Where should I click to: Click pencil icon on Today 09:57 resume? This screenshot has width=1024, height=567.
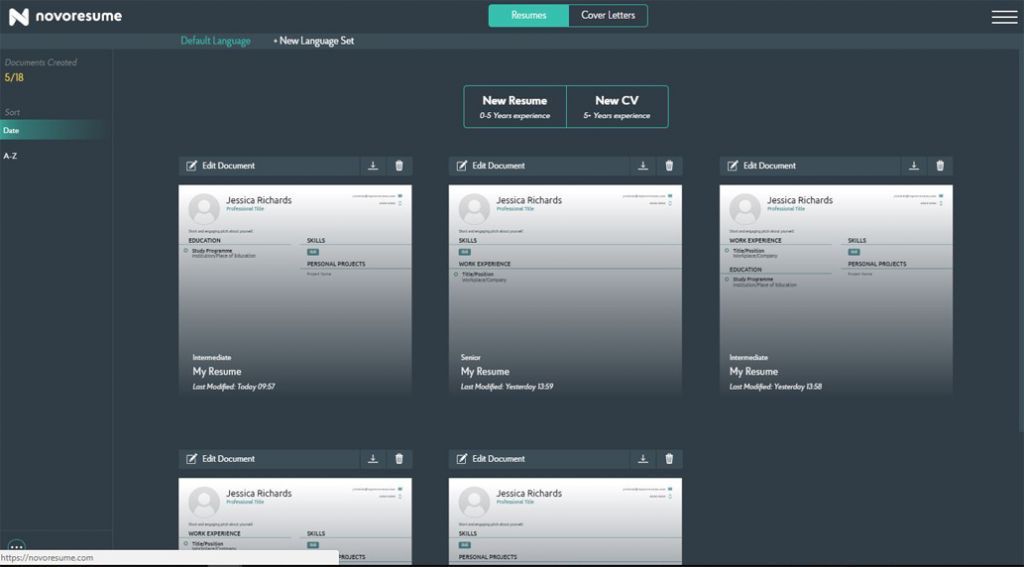(191, 166)
